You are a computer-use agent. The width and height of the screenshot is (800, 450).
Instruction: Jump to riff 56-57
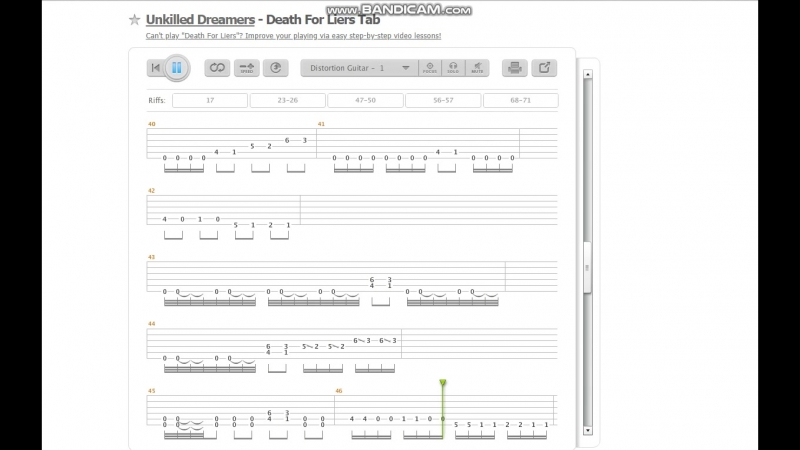pos(443,101)
